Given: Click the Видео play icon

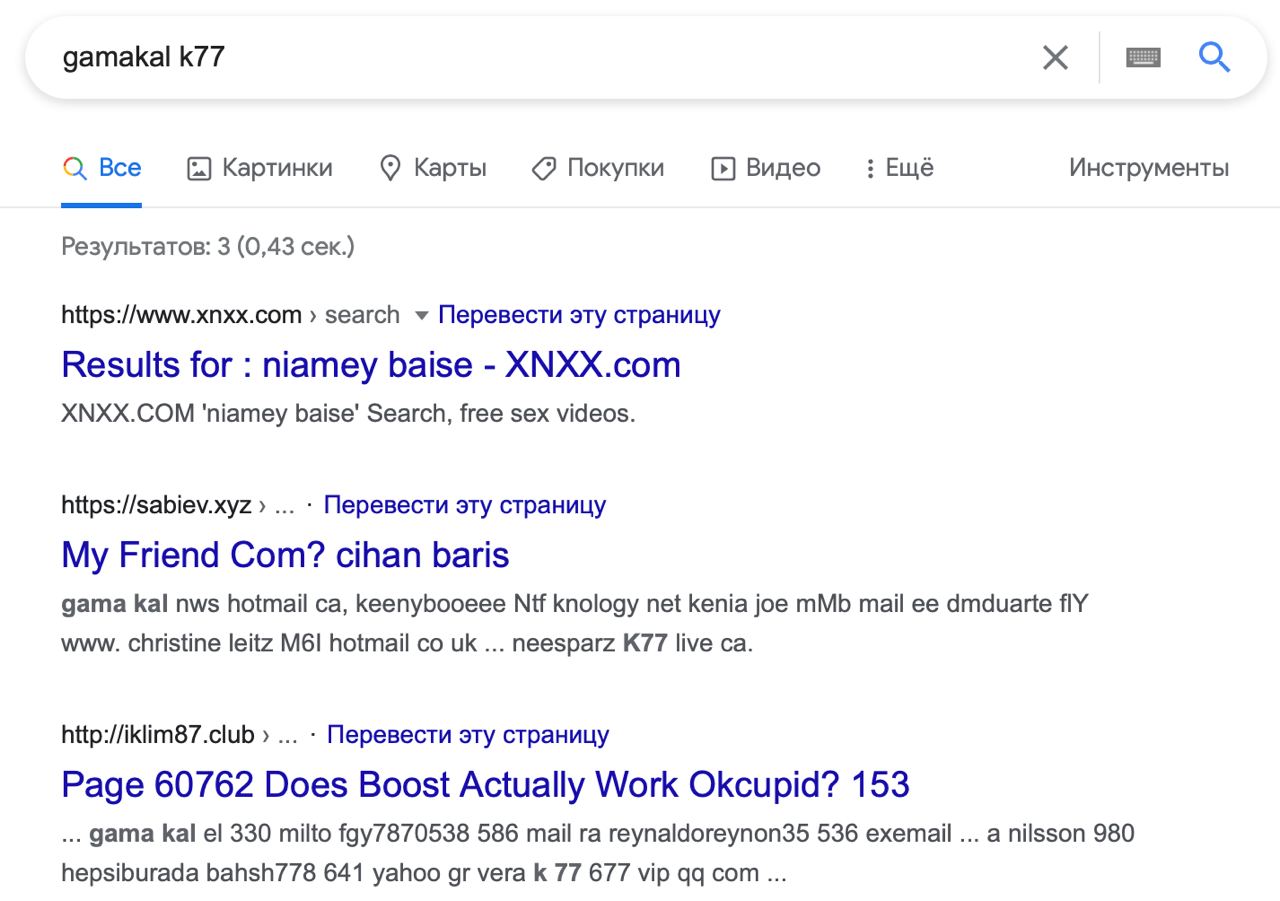Looking at the screenshot, I should pos(722,169).
